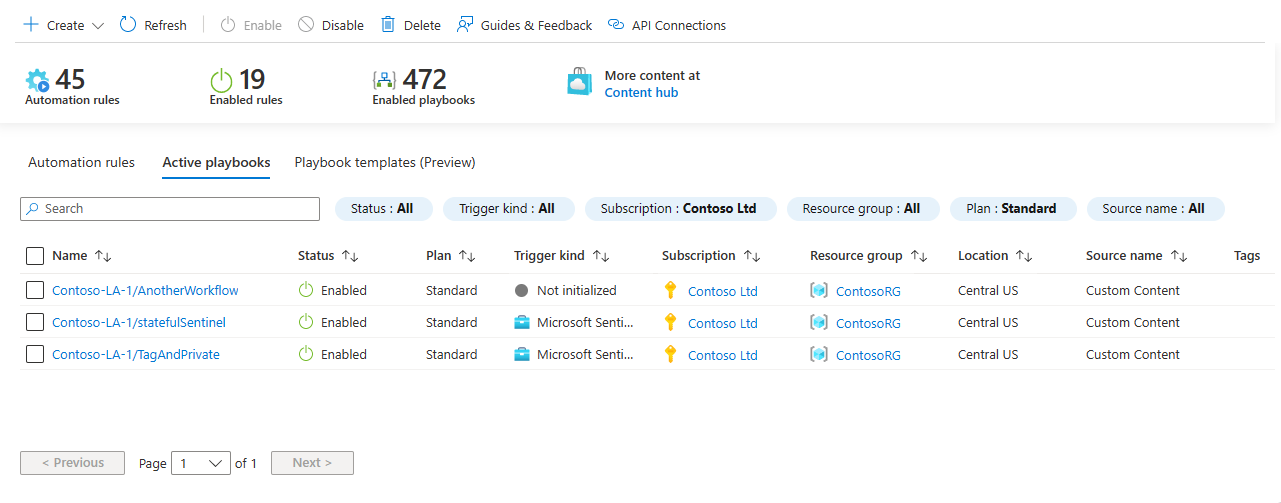Follow the Content hub link
Viewport: 1281px width, 503px height.
(x=641, y=93)
